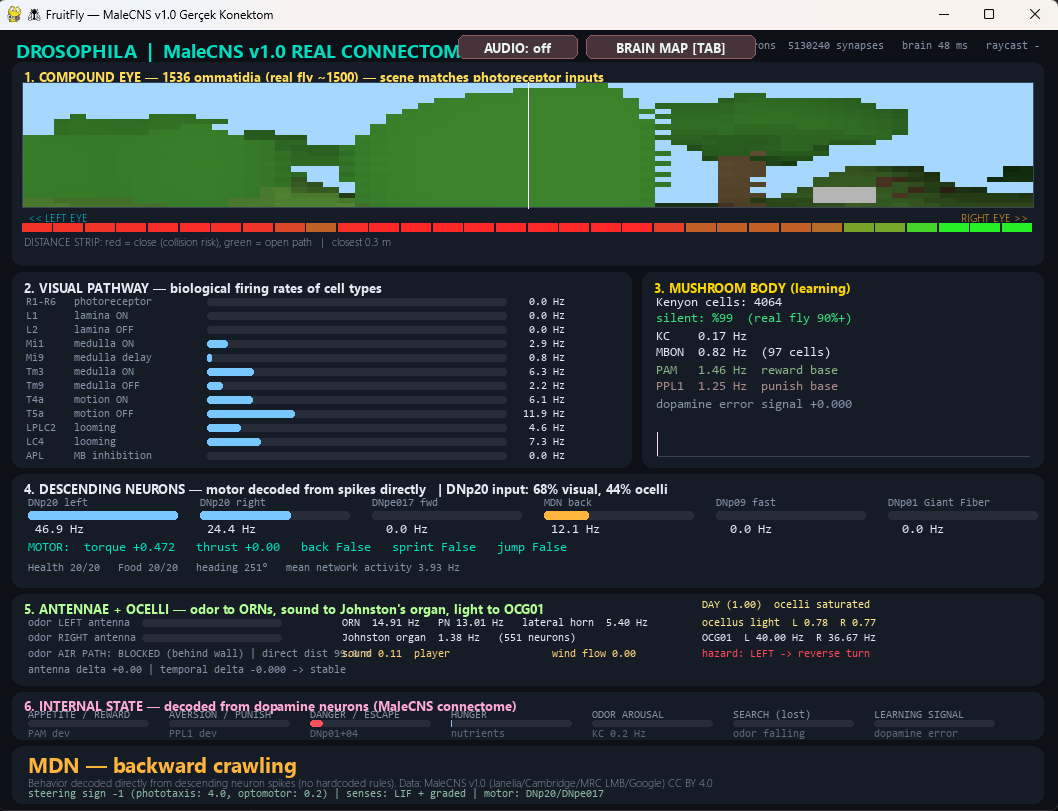Click the Tm3 medulla ON rate bar
This screenshot has width=1058, height=811.
point(356,372)
